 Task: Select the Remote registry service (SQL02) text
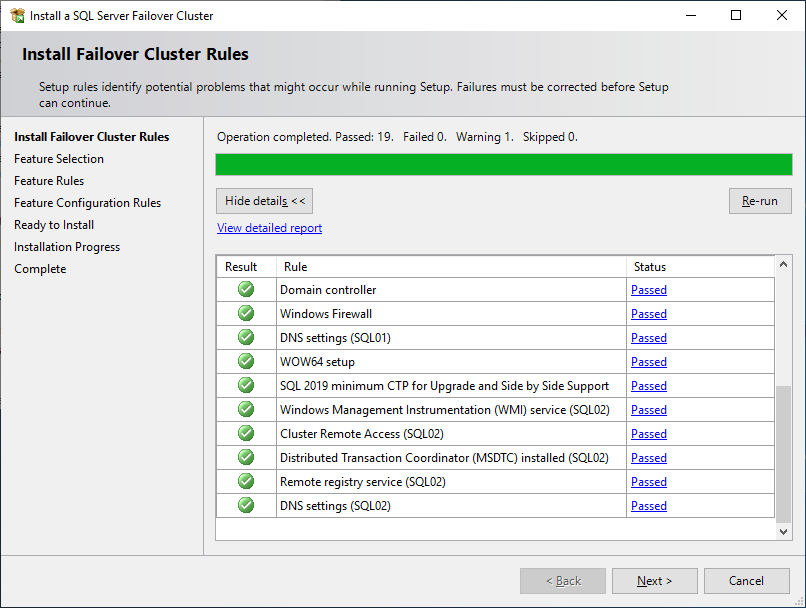(x=363, y=482)
